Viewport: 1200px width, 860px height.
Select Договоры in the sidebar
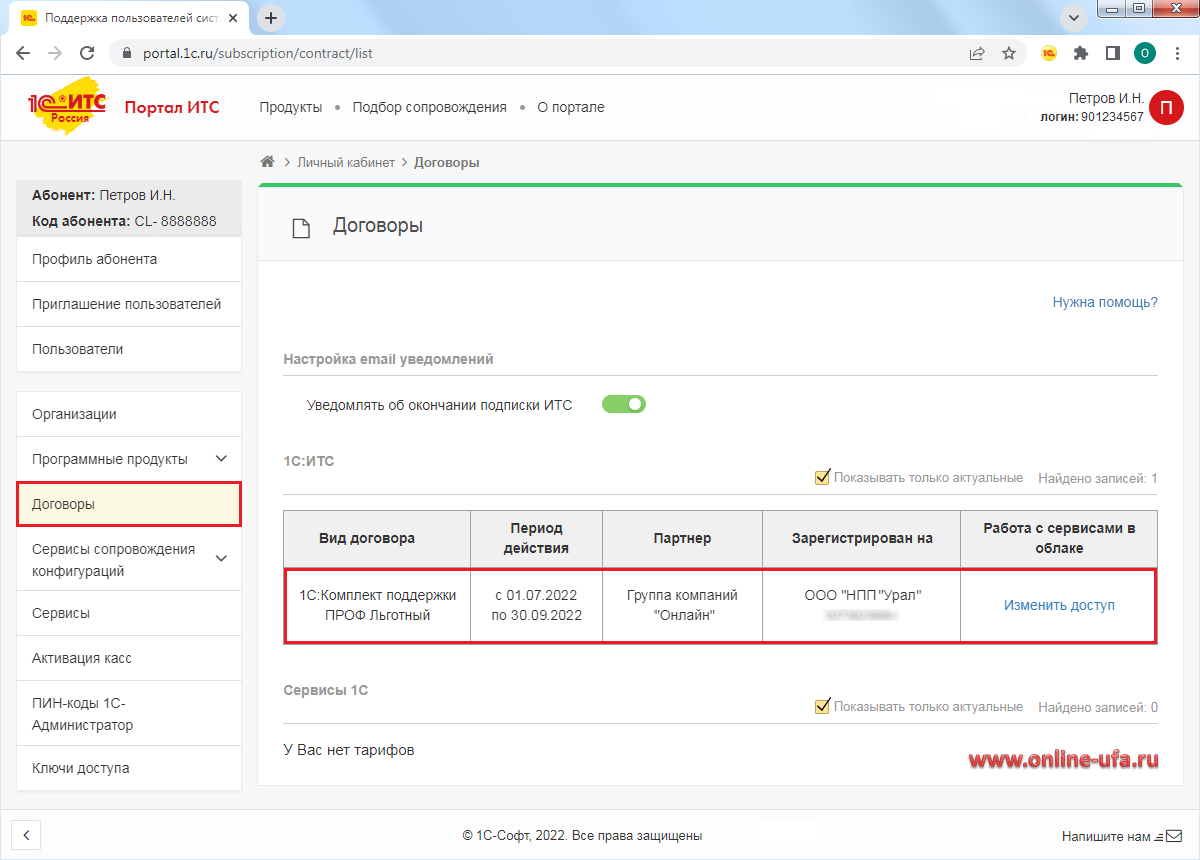pos(129,504)
